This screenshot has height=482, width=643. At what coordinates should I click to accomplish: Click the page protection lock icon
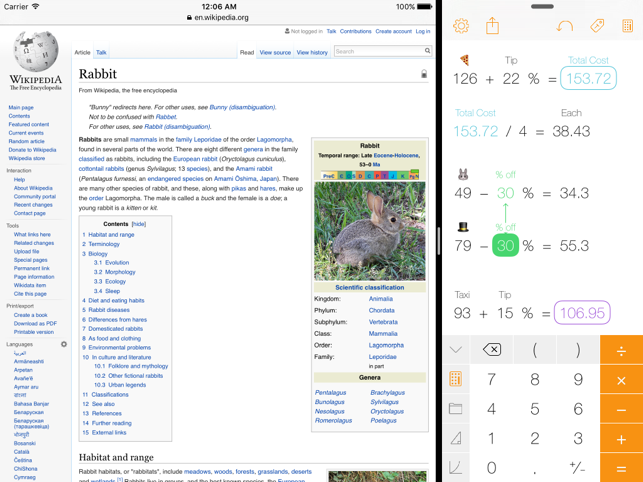[x=424, y=74]
